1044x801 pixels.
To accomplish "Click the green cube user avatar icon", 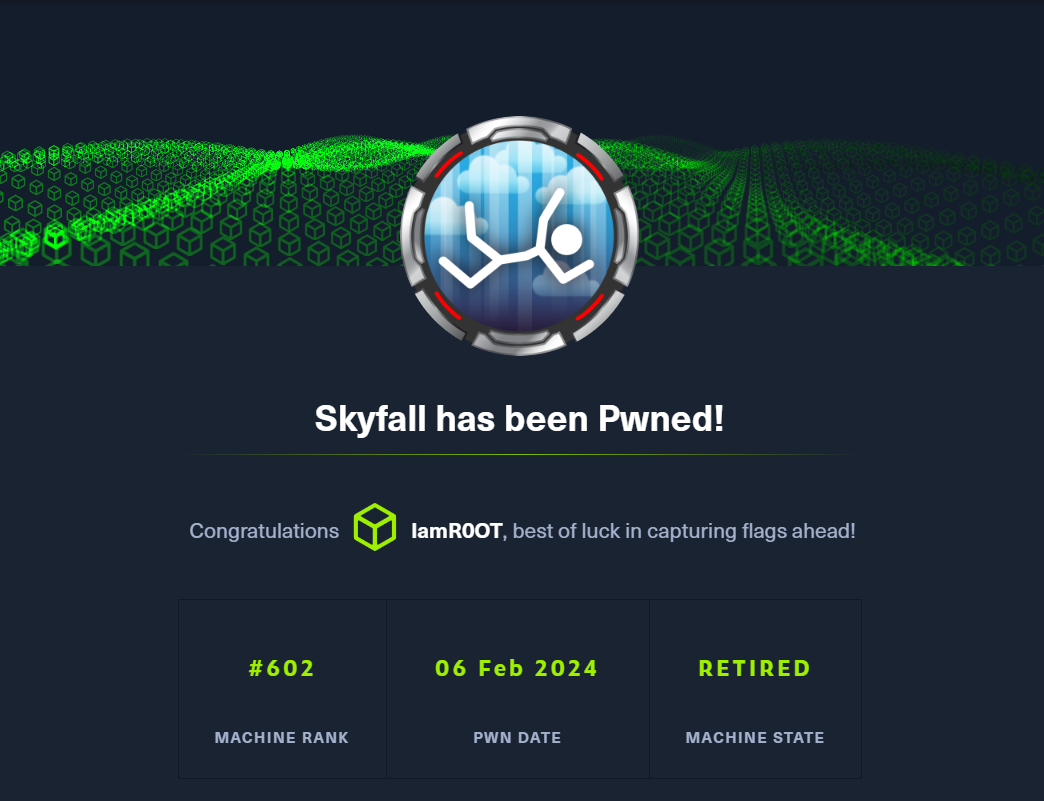I will click(375, 527).
